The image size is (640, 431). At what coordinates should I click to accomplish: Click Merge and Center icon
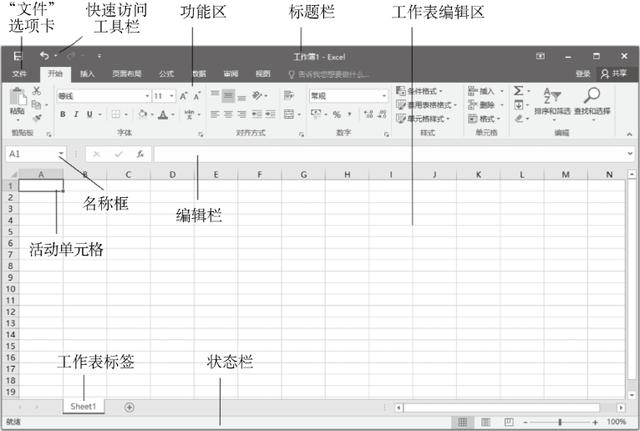[289, 114]
